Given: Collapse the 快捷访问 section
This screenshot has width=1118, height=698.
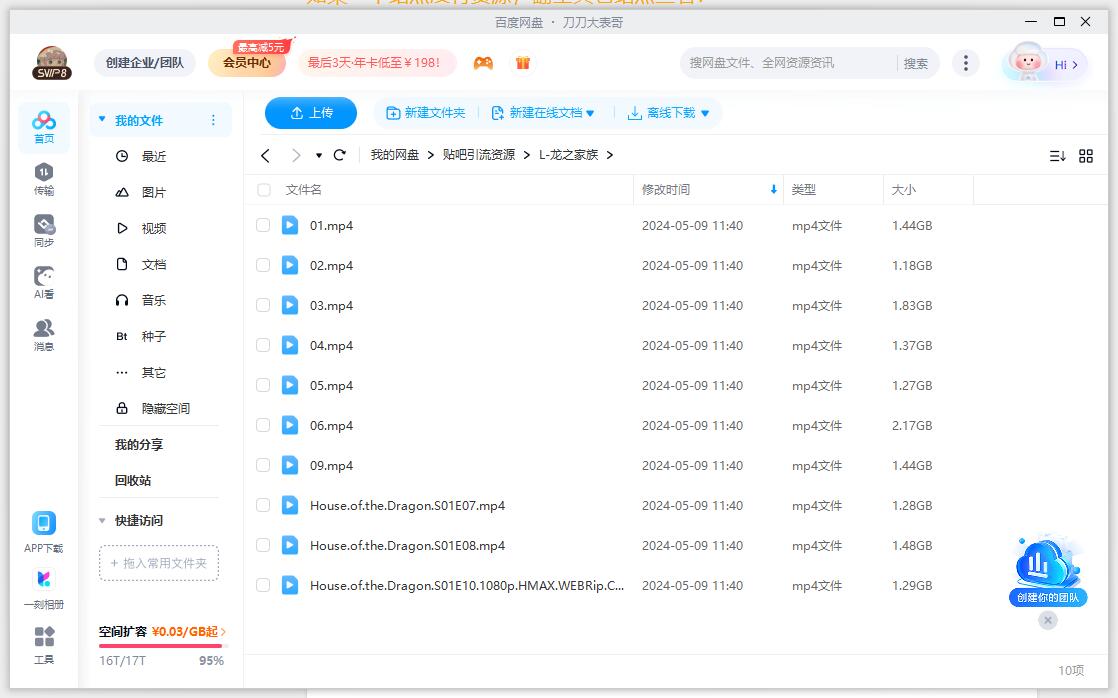Looking at the screenshot, I should [102, 519].
